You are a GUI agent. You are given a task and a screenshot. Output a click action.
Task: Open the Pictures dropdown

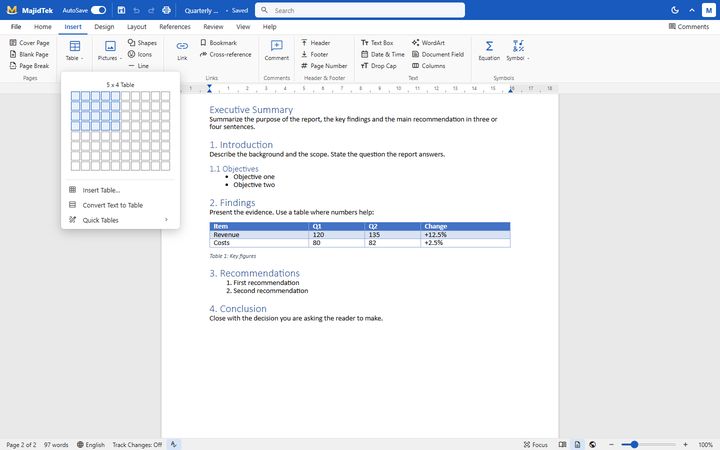click(x=110, y=51)
